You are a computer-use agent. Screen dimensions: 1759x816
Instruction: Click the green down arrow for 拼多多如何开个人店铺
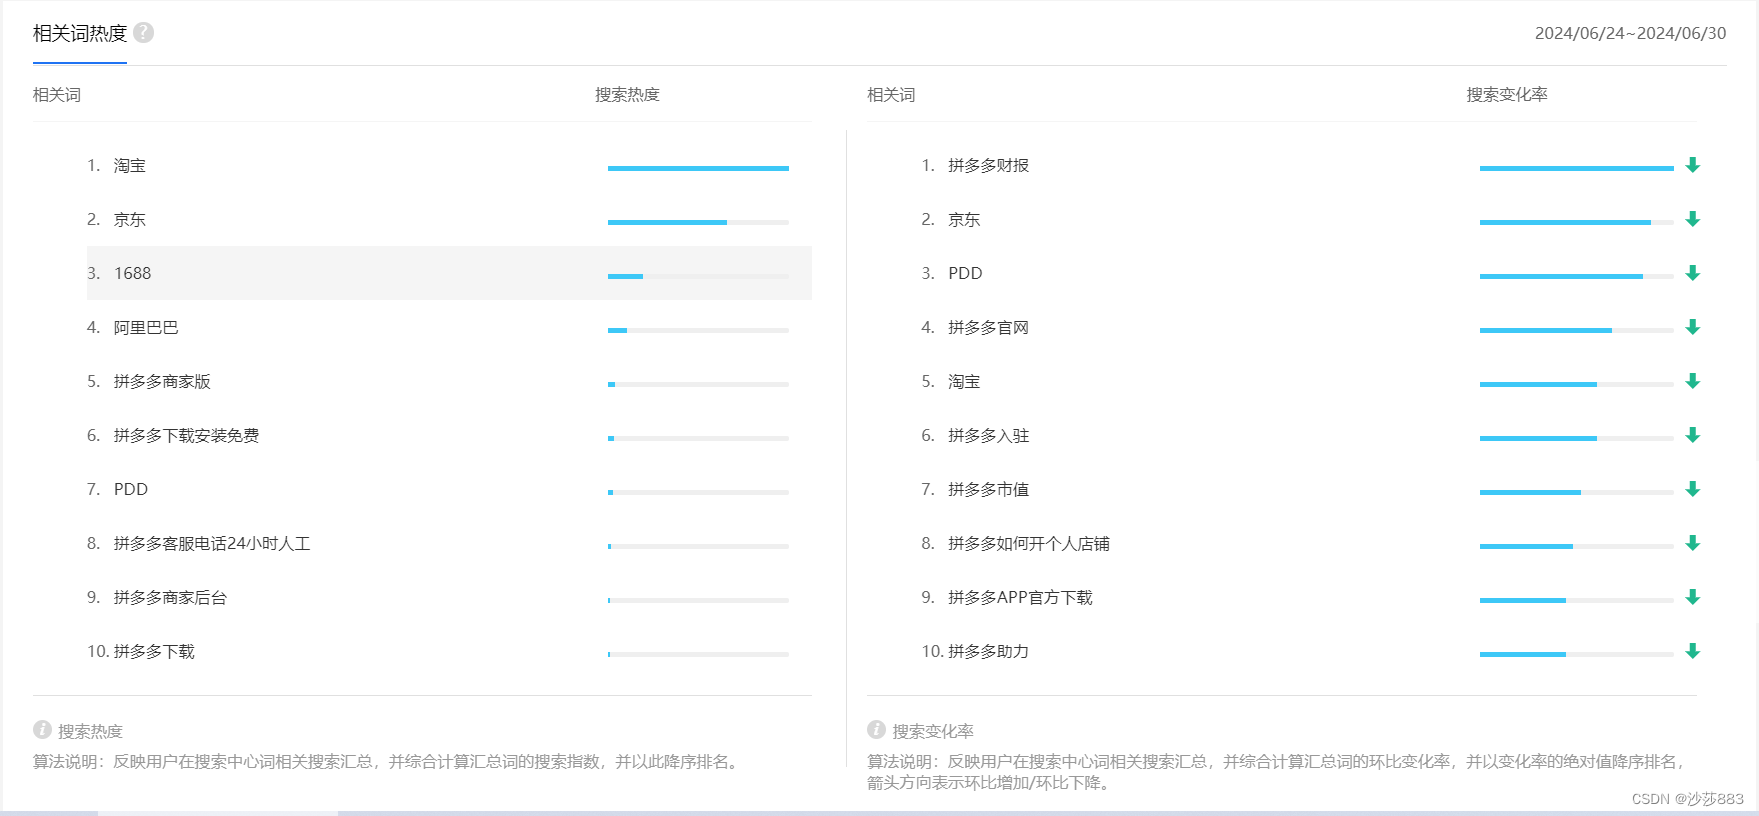pyautogui.click(x=1693, y=543)
